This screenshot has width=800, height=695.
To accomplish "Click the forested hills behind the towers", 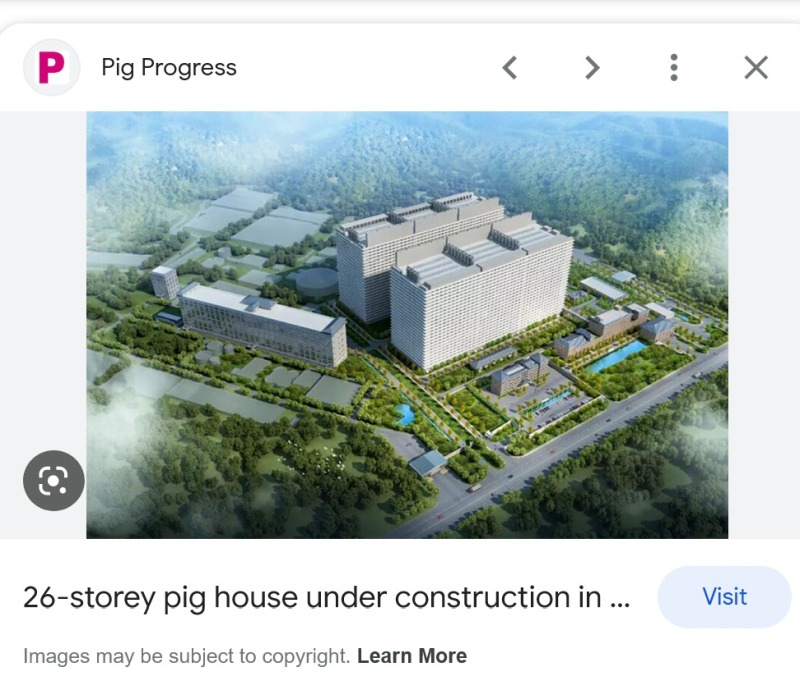I will click(x=408, y=153).
